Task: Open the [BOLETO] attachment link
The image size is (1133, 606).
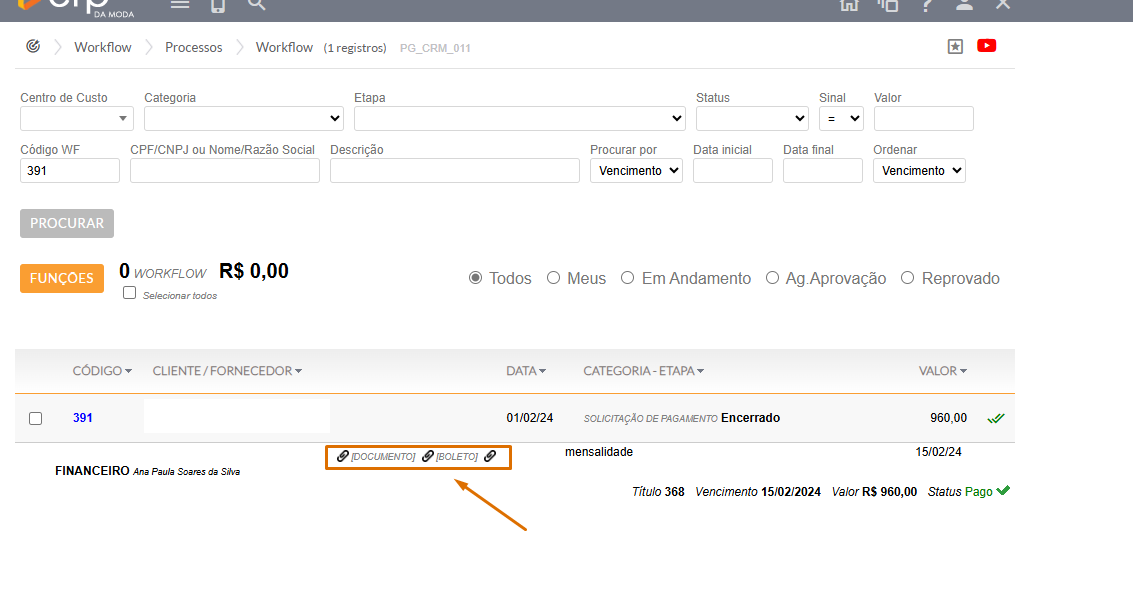Action: (x=456, y=457)
